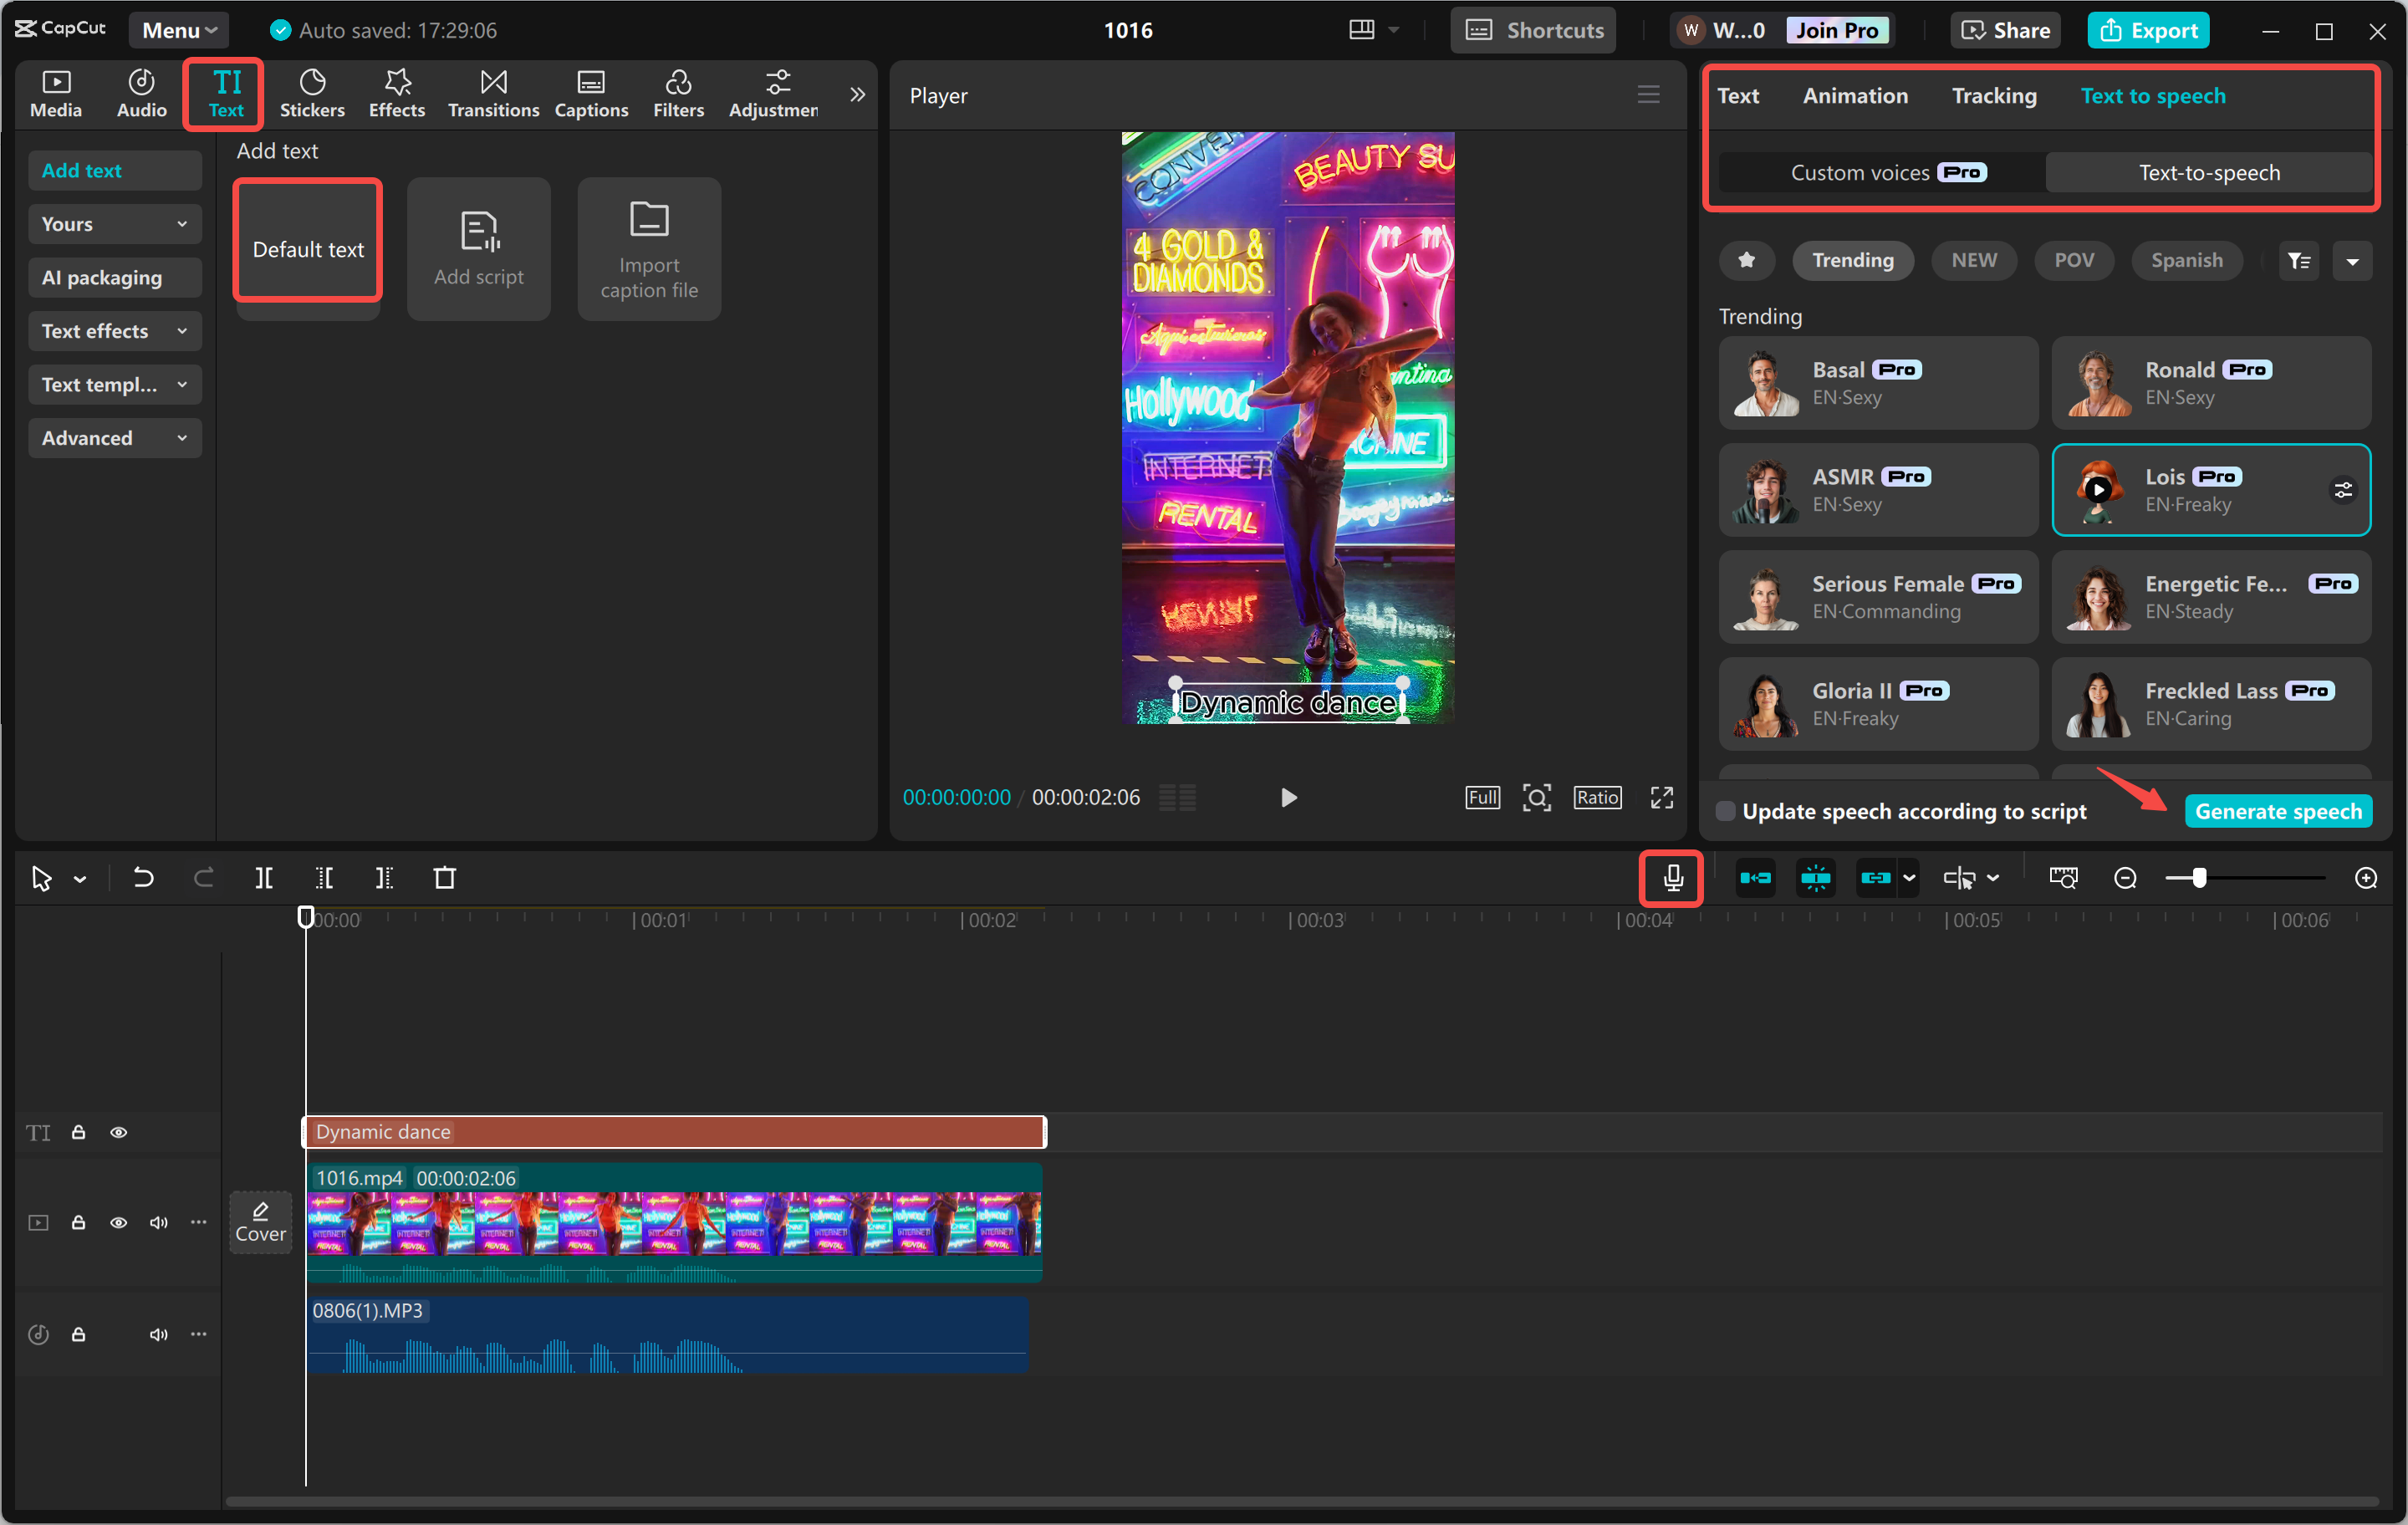Click the Undo icon above the timeline
Screen dimensions: 2408x1525
(143, 878)
